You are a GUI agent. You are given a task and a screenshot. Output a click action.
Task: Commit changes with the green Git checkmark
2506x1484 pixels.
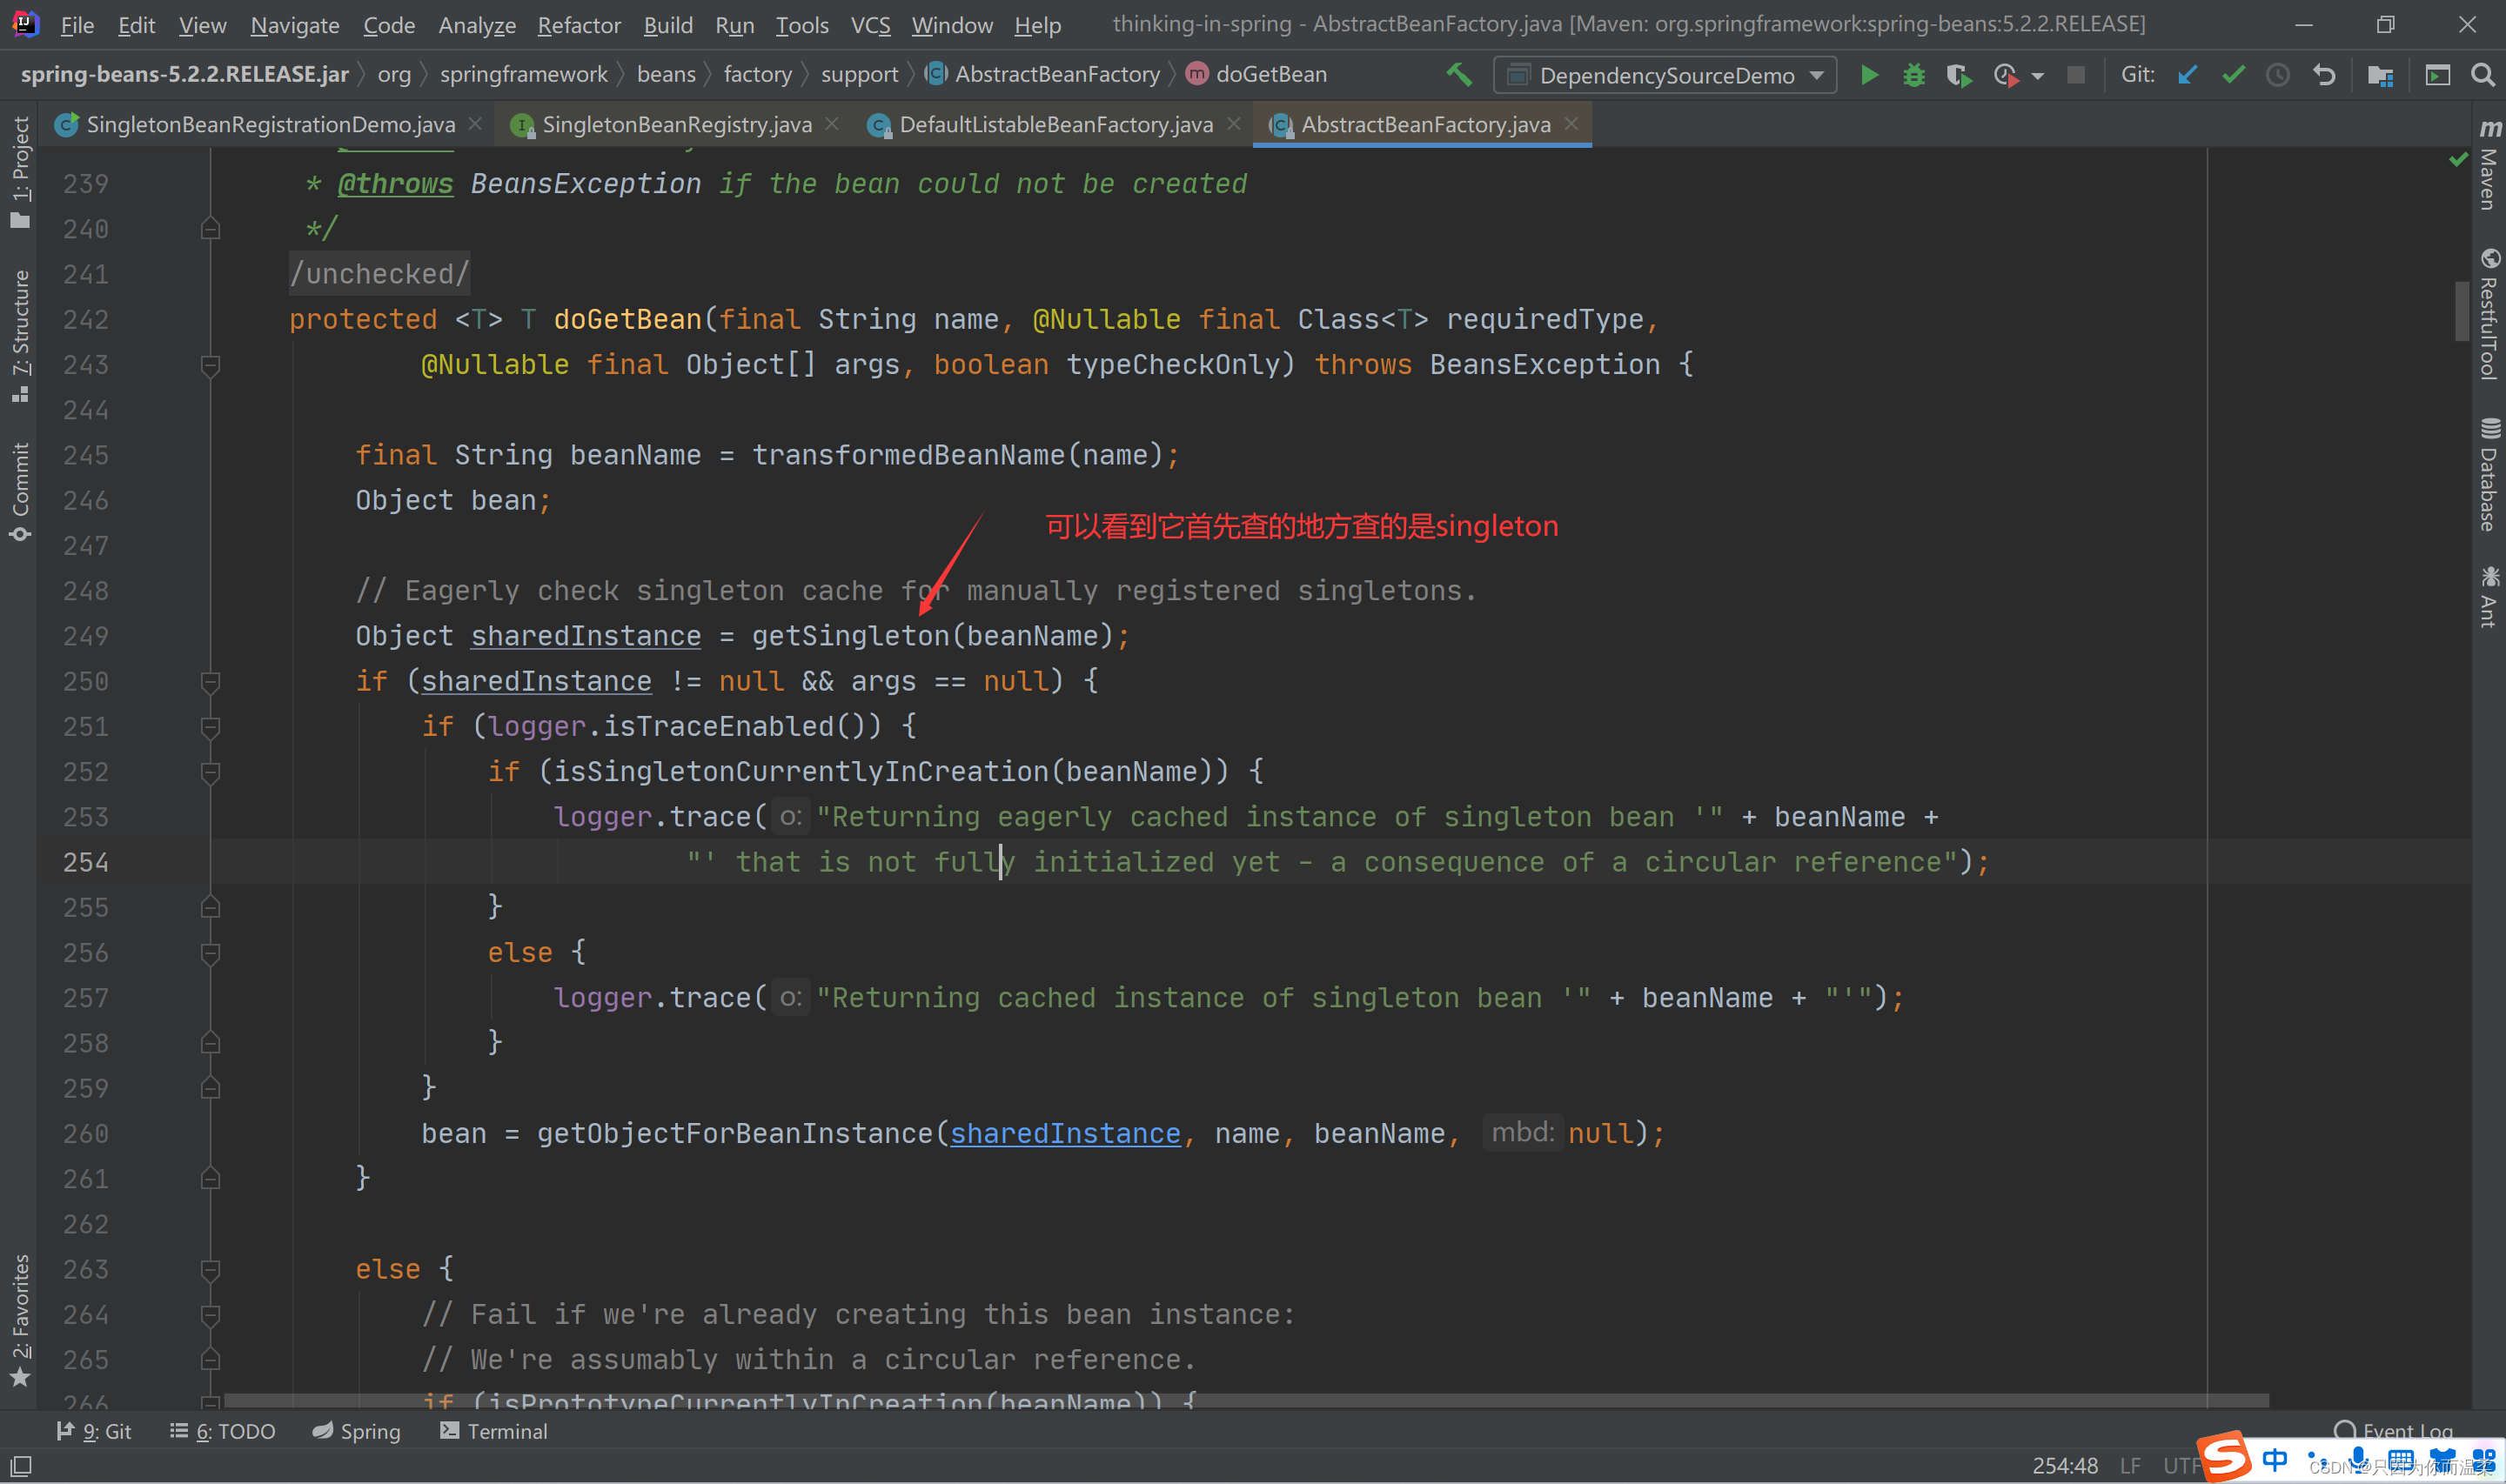2233,75
